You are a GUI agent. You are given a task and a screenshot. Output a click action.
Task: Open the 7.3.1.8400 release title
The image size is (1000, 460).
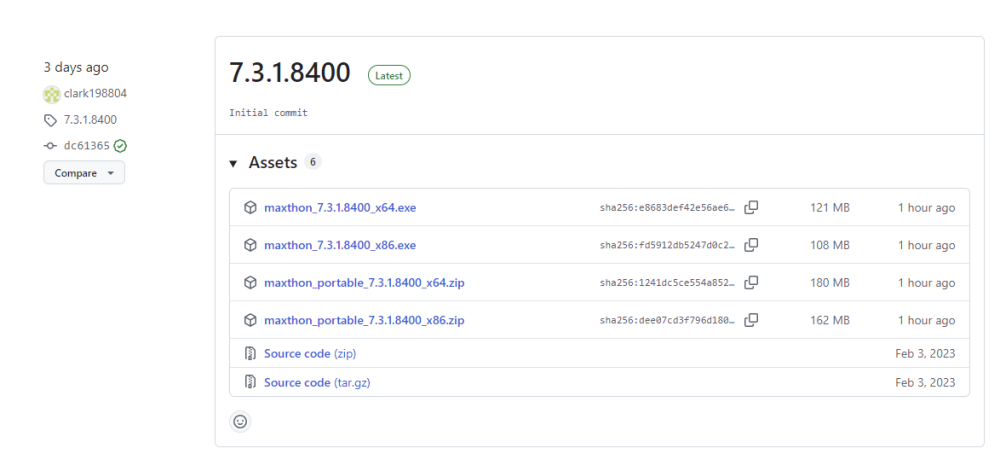pyautogui.click(x=290, y=73)
